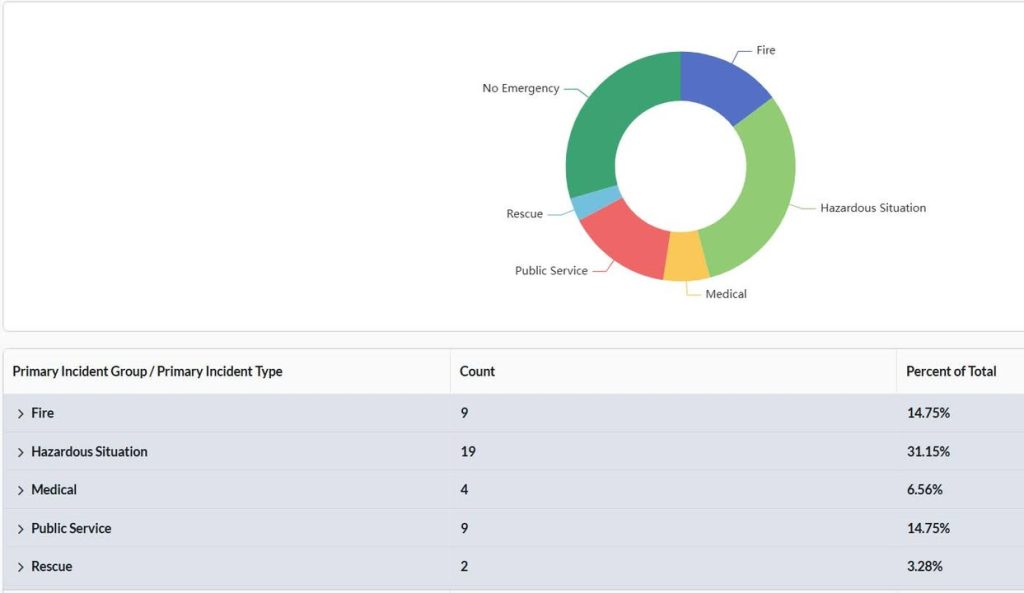
Task: Click the 3.28% percentage cell
Action: tap(924, 566)
